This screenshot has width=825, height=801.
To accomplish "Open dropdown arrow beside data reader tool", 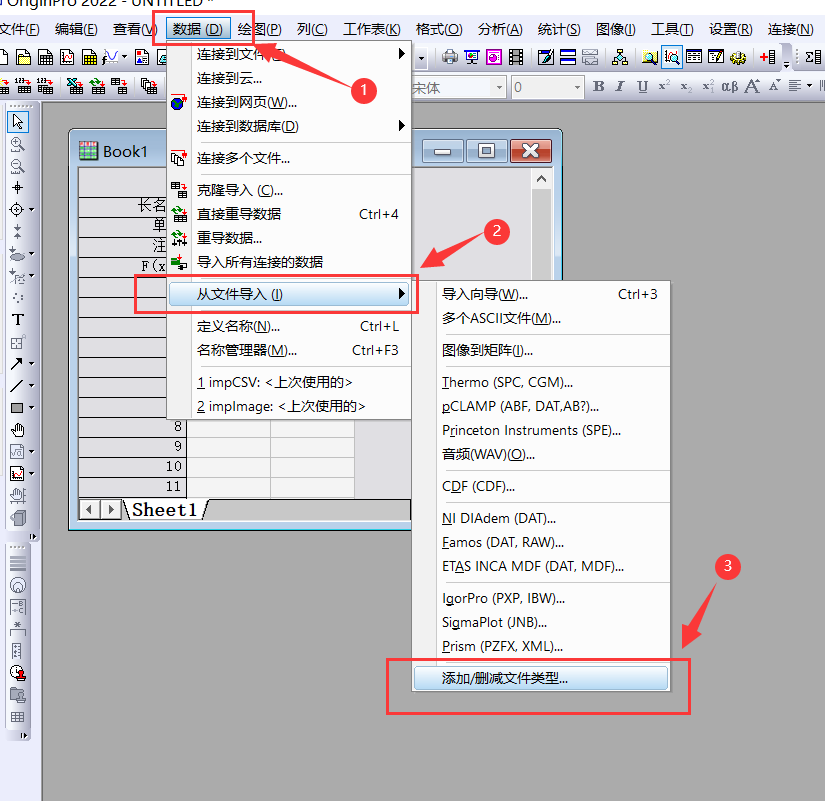I will [x=32, y=209].
